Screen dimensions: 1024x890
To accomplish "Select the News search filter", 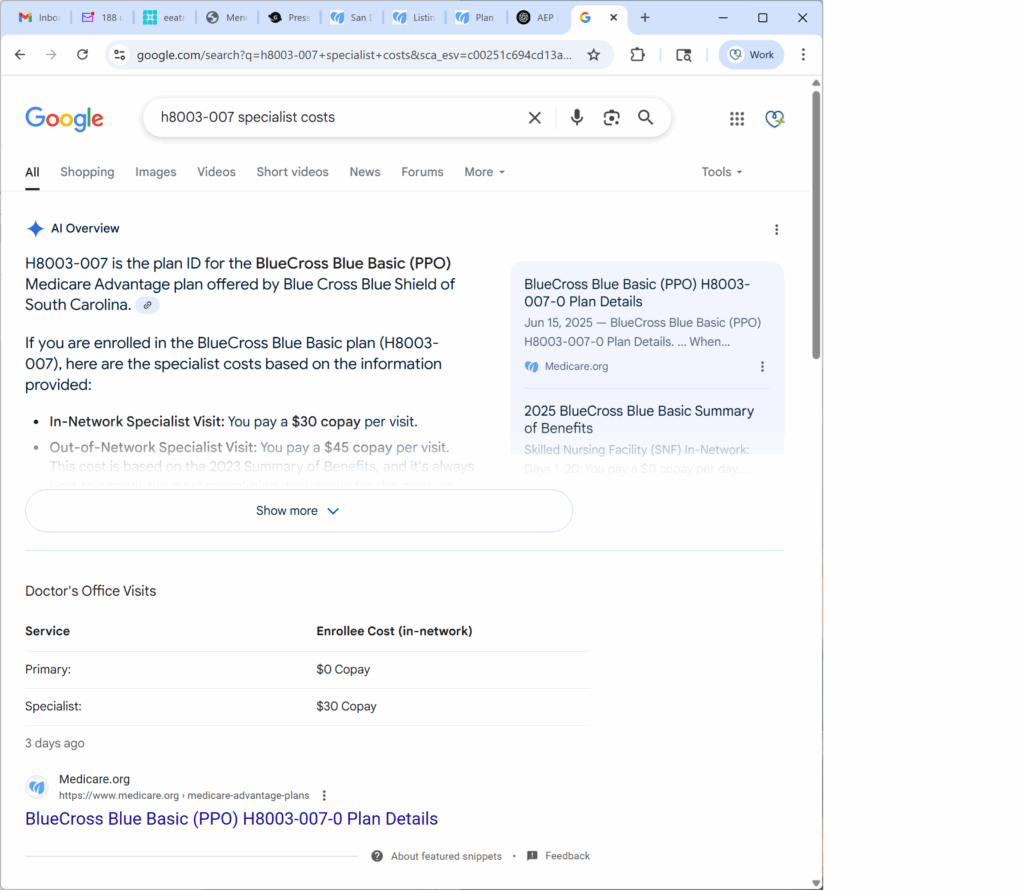I will (x=364, y=172).
